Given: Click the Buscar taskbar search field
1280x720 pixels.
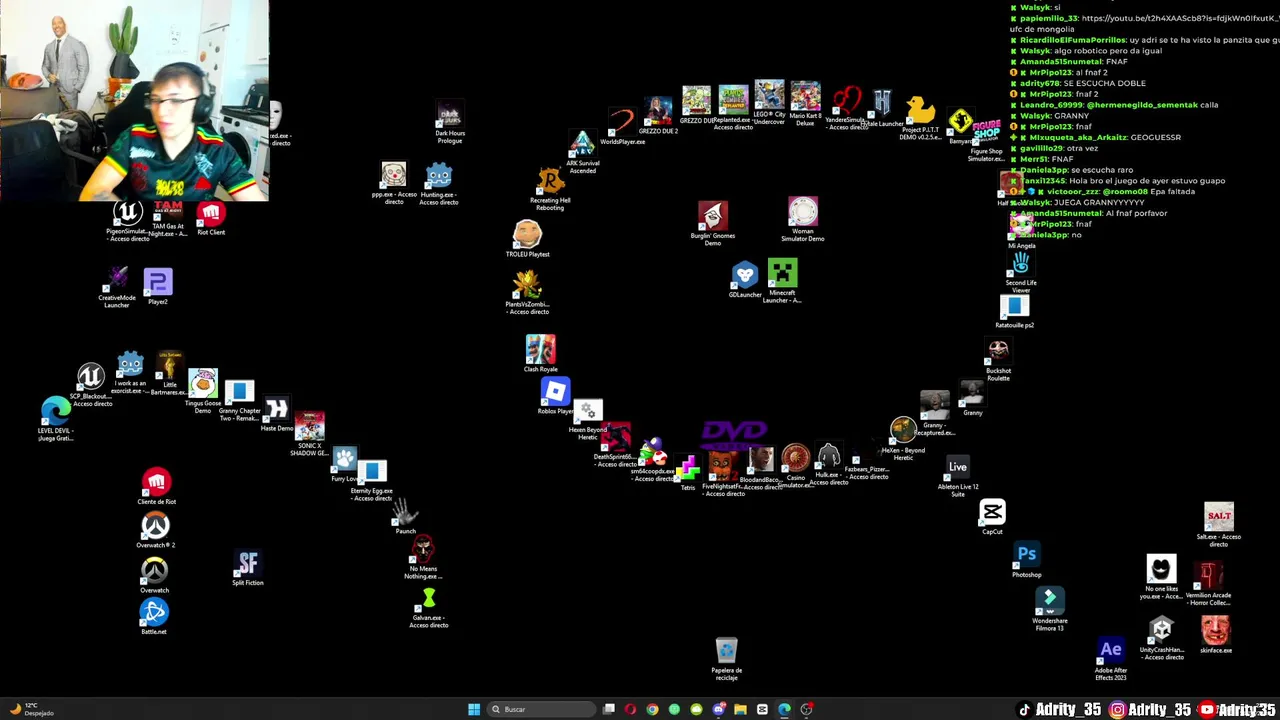Looking at the screenshot, I should click(541, 709).
